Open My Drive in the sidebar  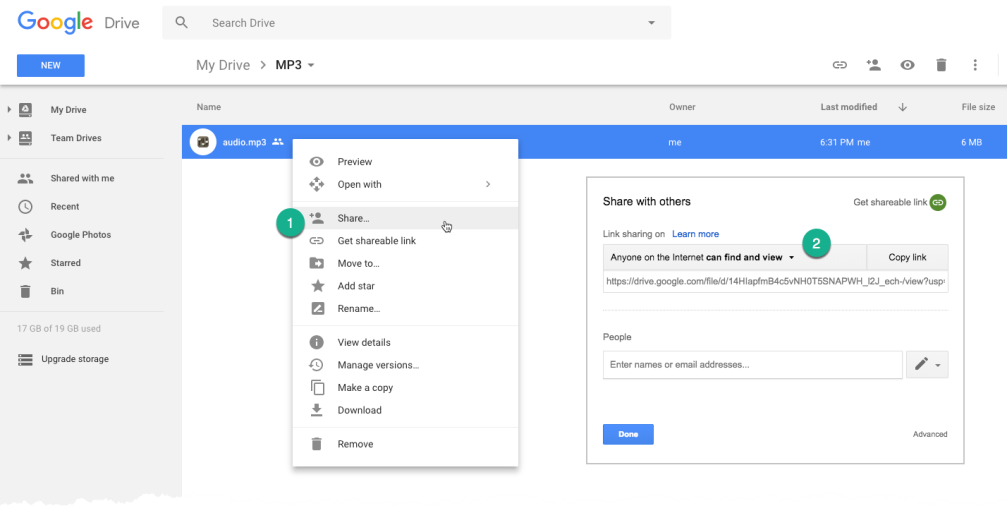(68, 110)
